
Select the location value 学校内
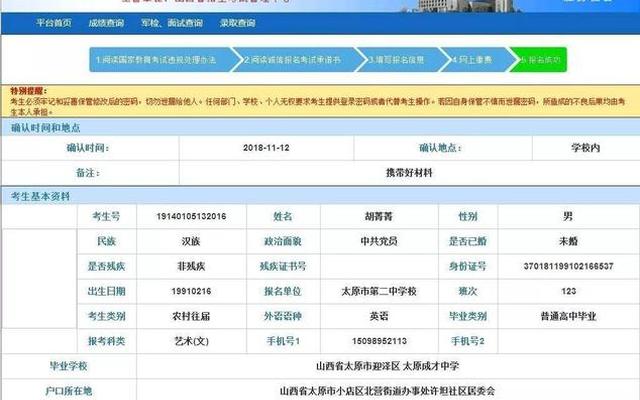point(585,148)
